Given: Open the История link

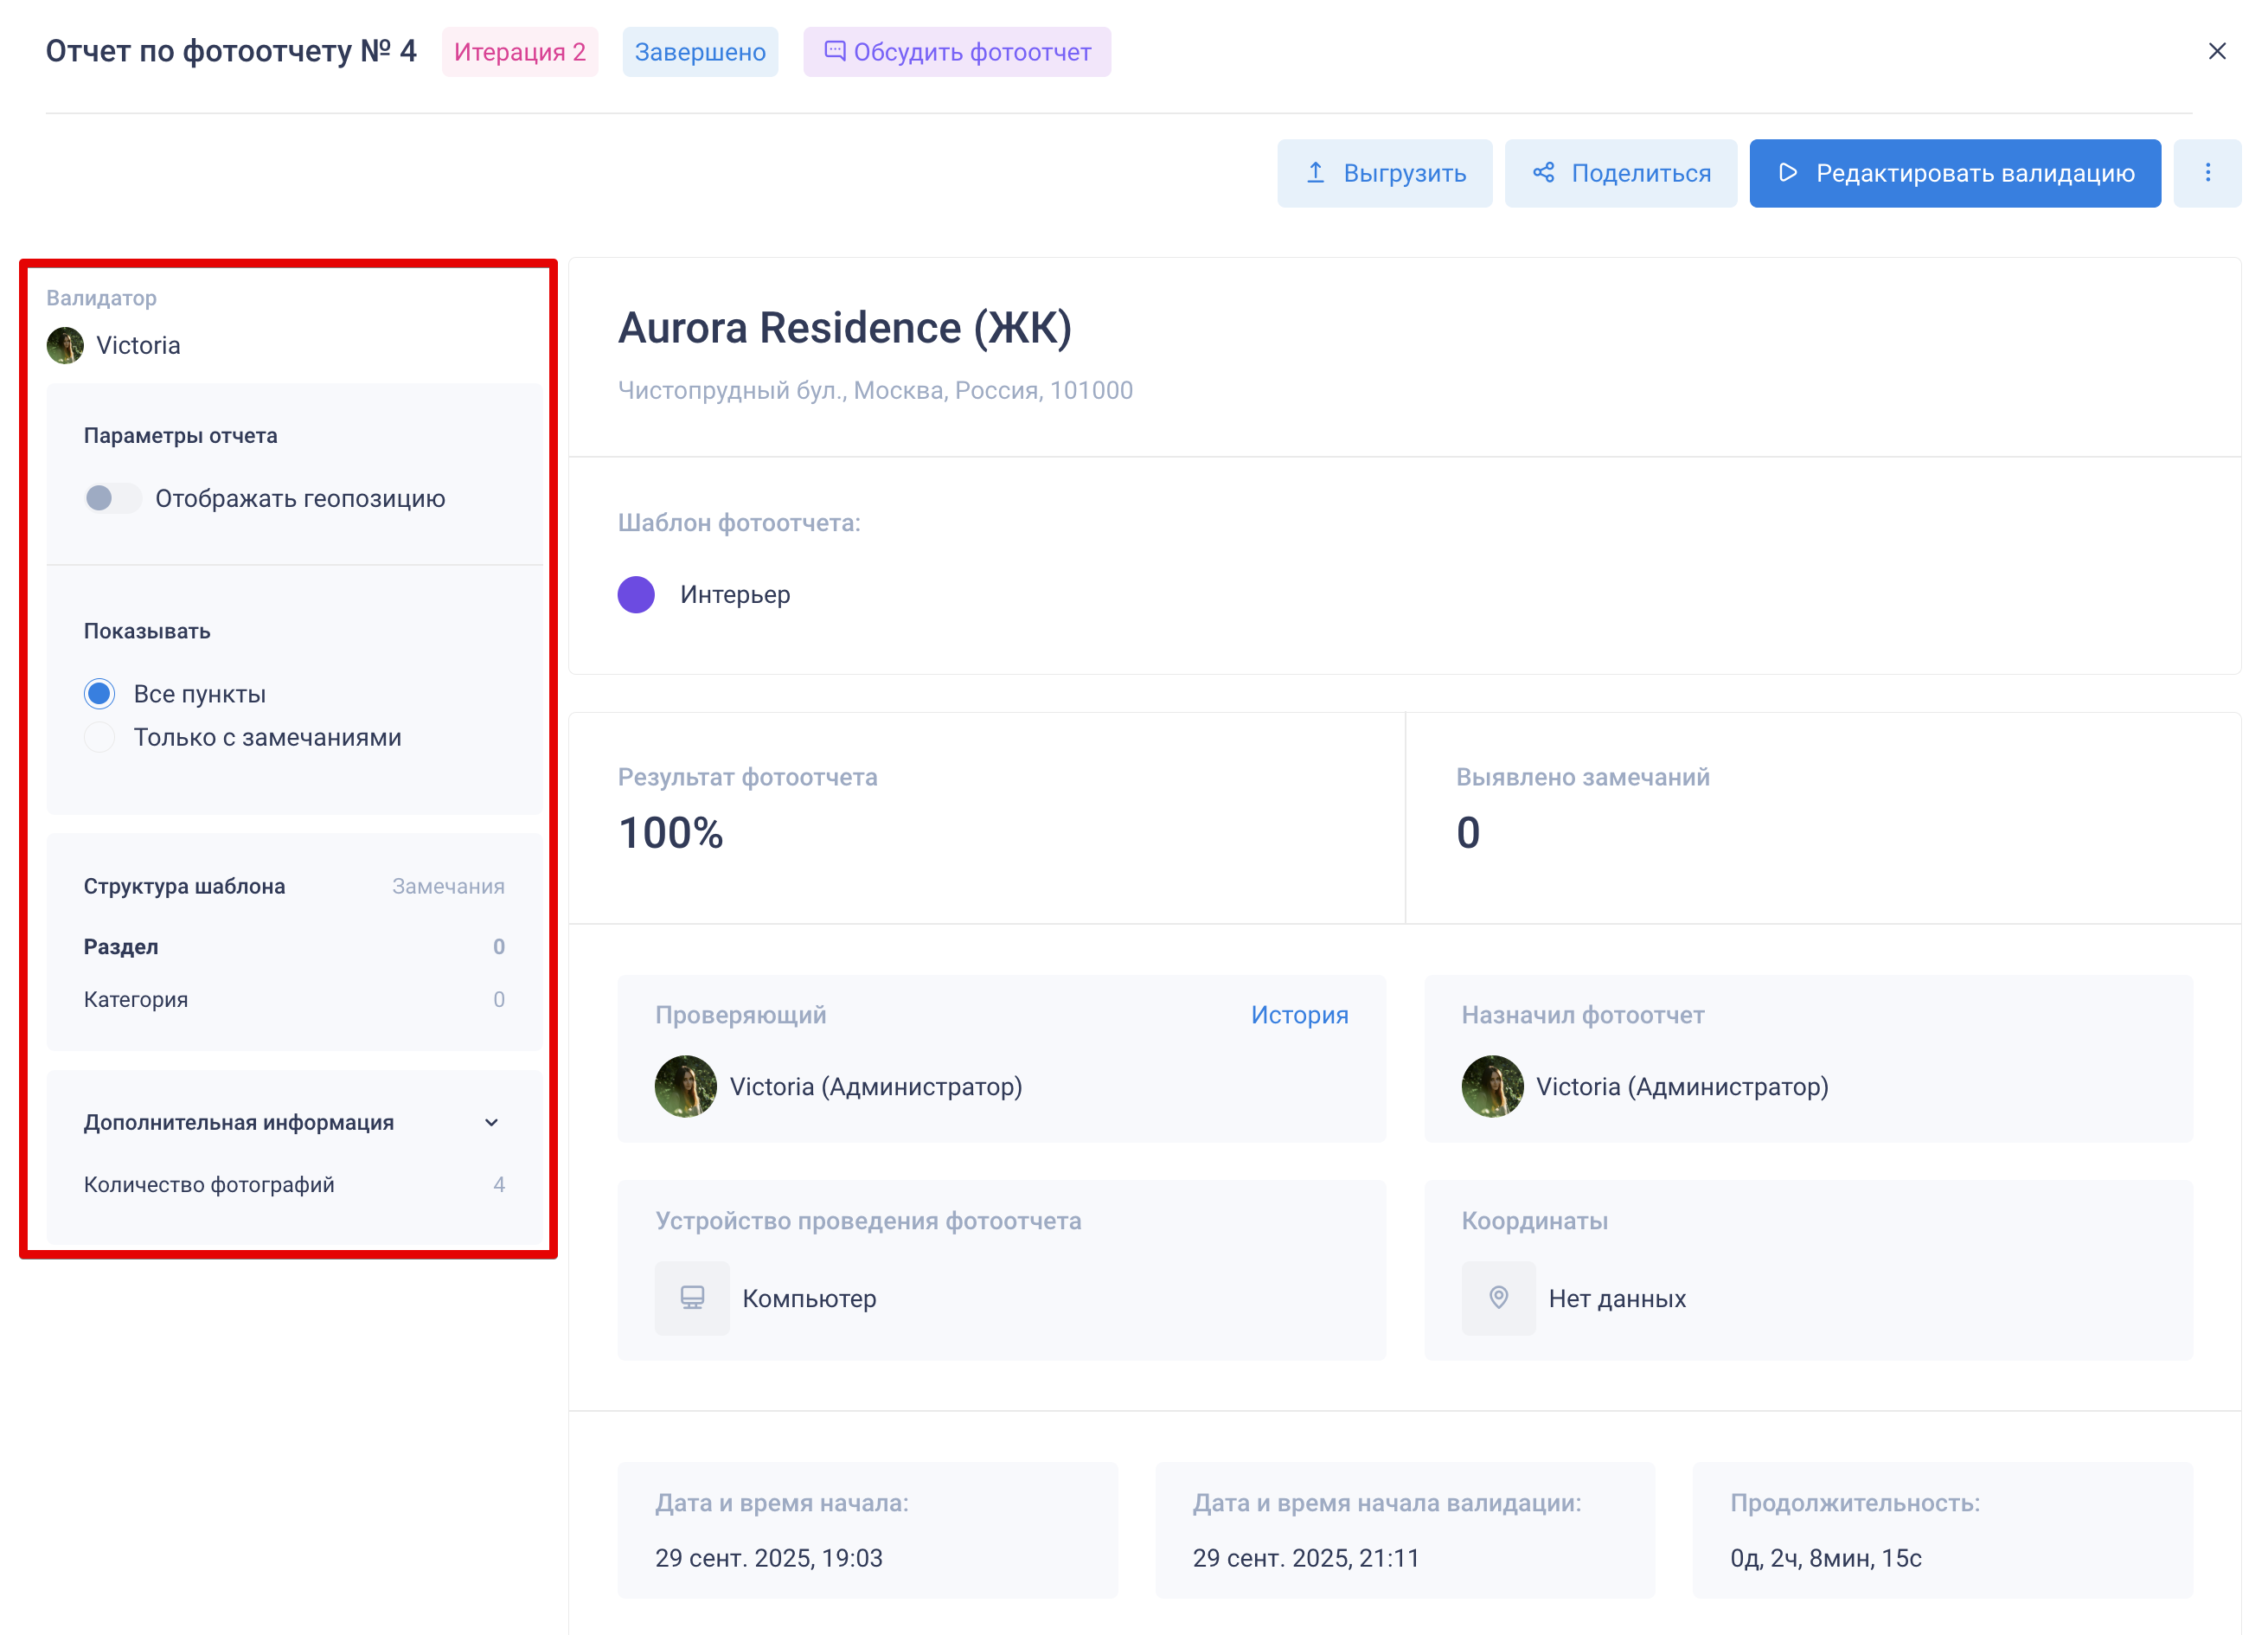Looking at the screenshot, I should pos(1299,1015).
